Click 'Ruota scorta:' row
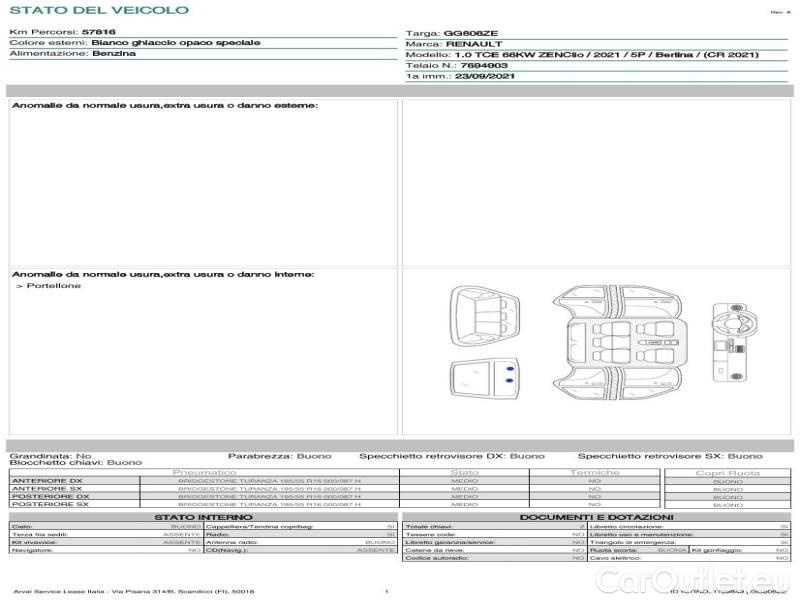800x600 pixels. 638,550
